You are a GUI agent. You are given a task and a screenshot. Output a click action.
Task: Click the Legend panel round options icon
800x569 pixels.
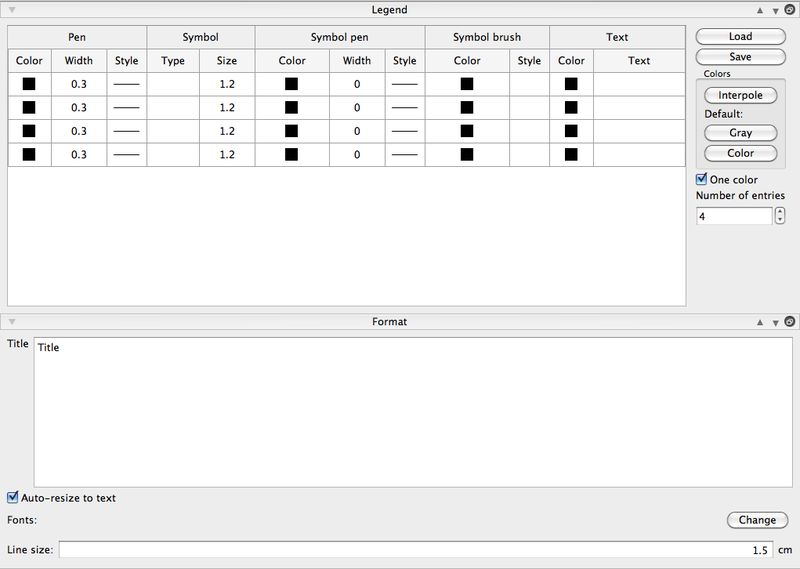789,10
